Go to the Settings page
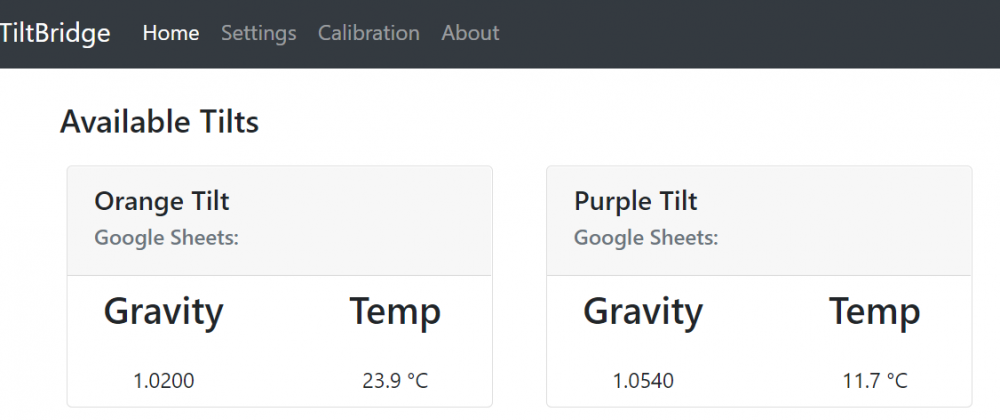 pos(258,33)
